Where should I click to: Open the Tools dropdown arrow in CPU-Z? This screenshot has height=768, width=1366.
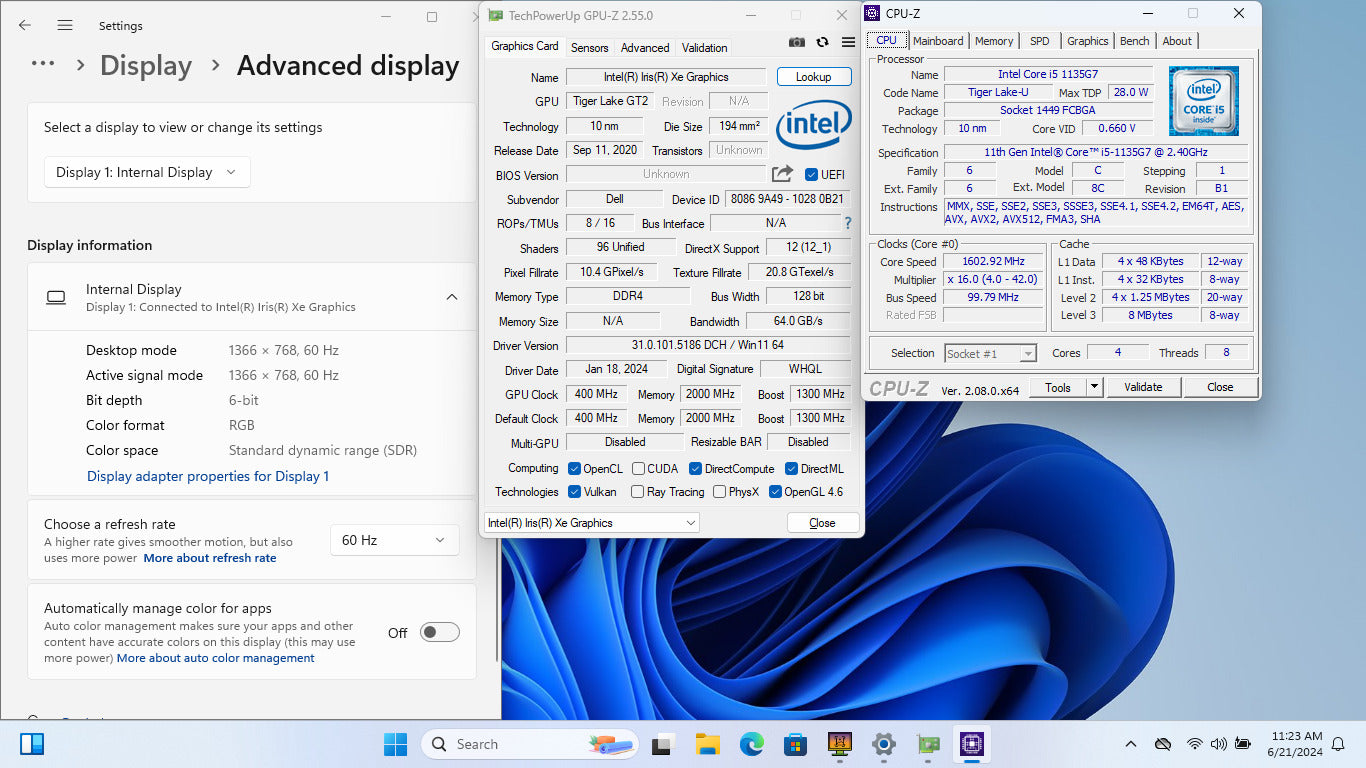[x=1094, y=387]
